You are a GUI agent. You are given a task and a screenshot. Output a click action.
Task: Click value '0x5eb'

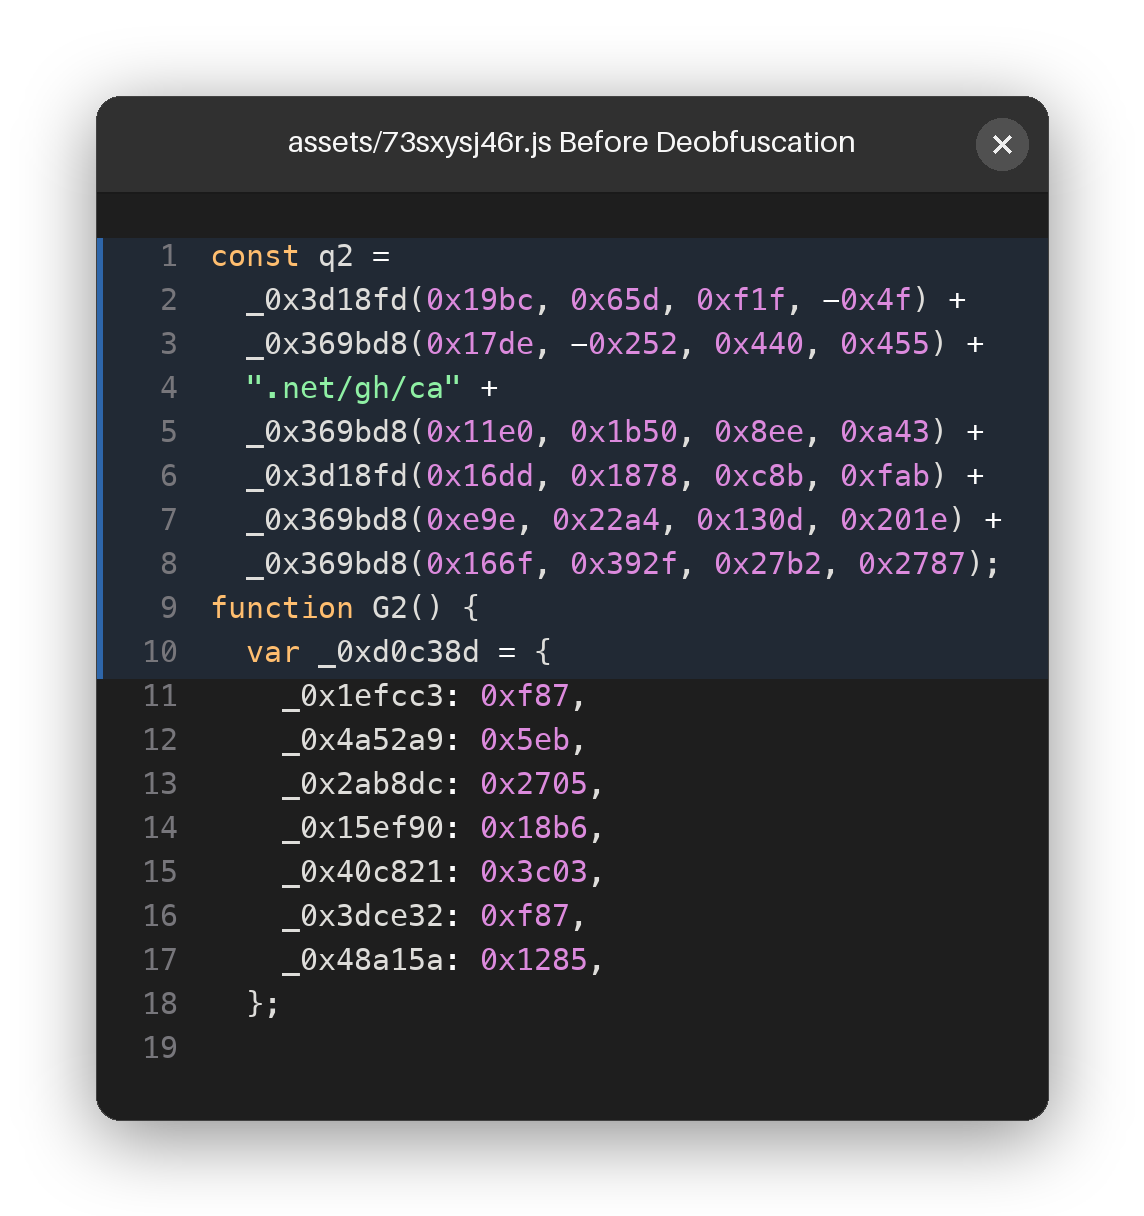point(525,740)
